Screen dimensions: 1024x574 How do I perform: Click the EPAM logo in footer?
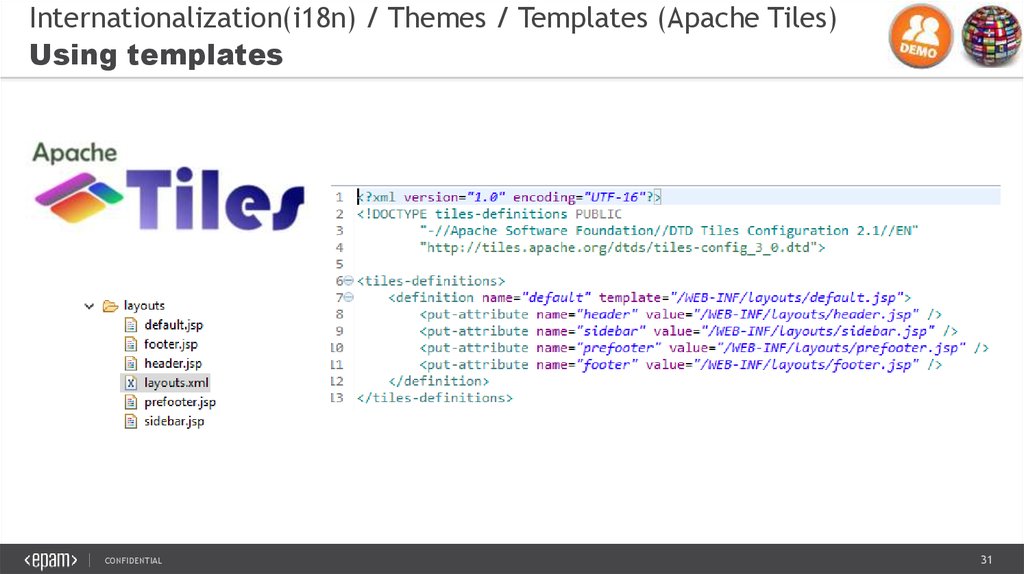click(x=52, y=560)
